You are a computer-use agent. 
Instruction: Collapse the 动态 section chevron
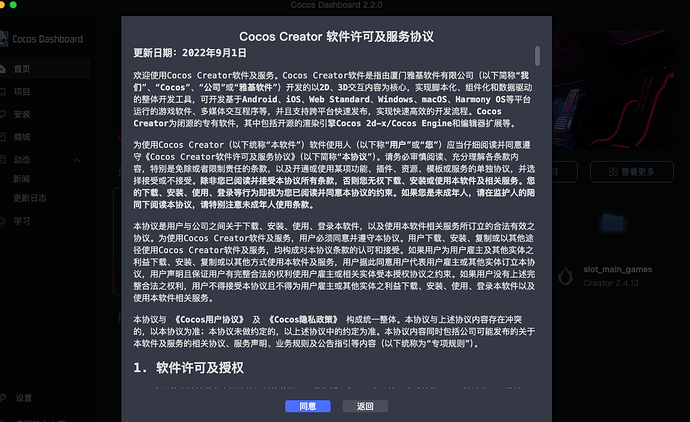pos(77,160)
